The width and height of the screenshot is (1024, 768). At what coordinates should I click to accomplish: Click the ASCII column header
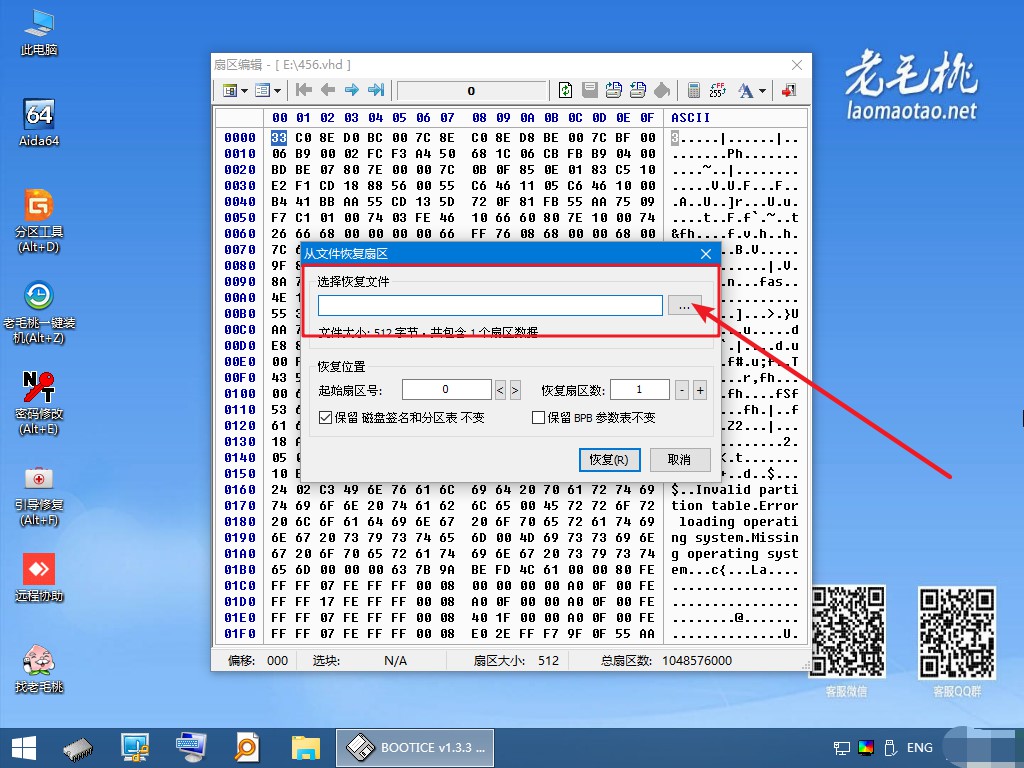pos(690,118)
